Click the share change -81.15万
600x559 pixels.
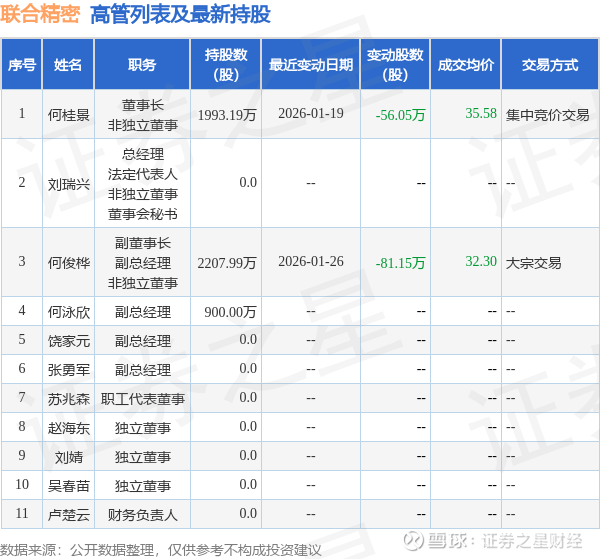(400, 263)
